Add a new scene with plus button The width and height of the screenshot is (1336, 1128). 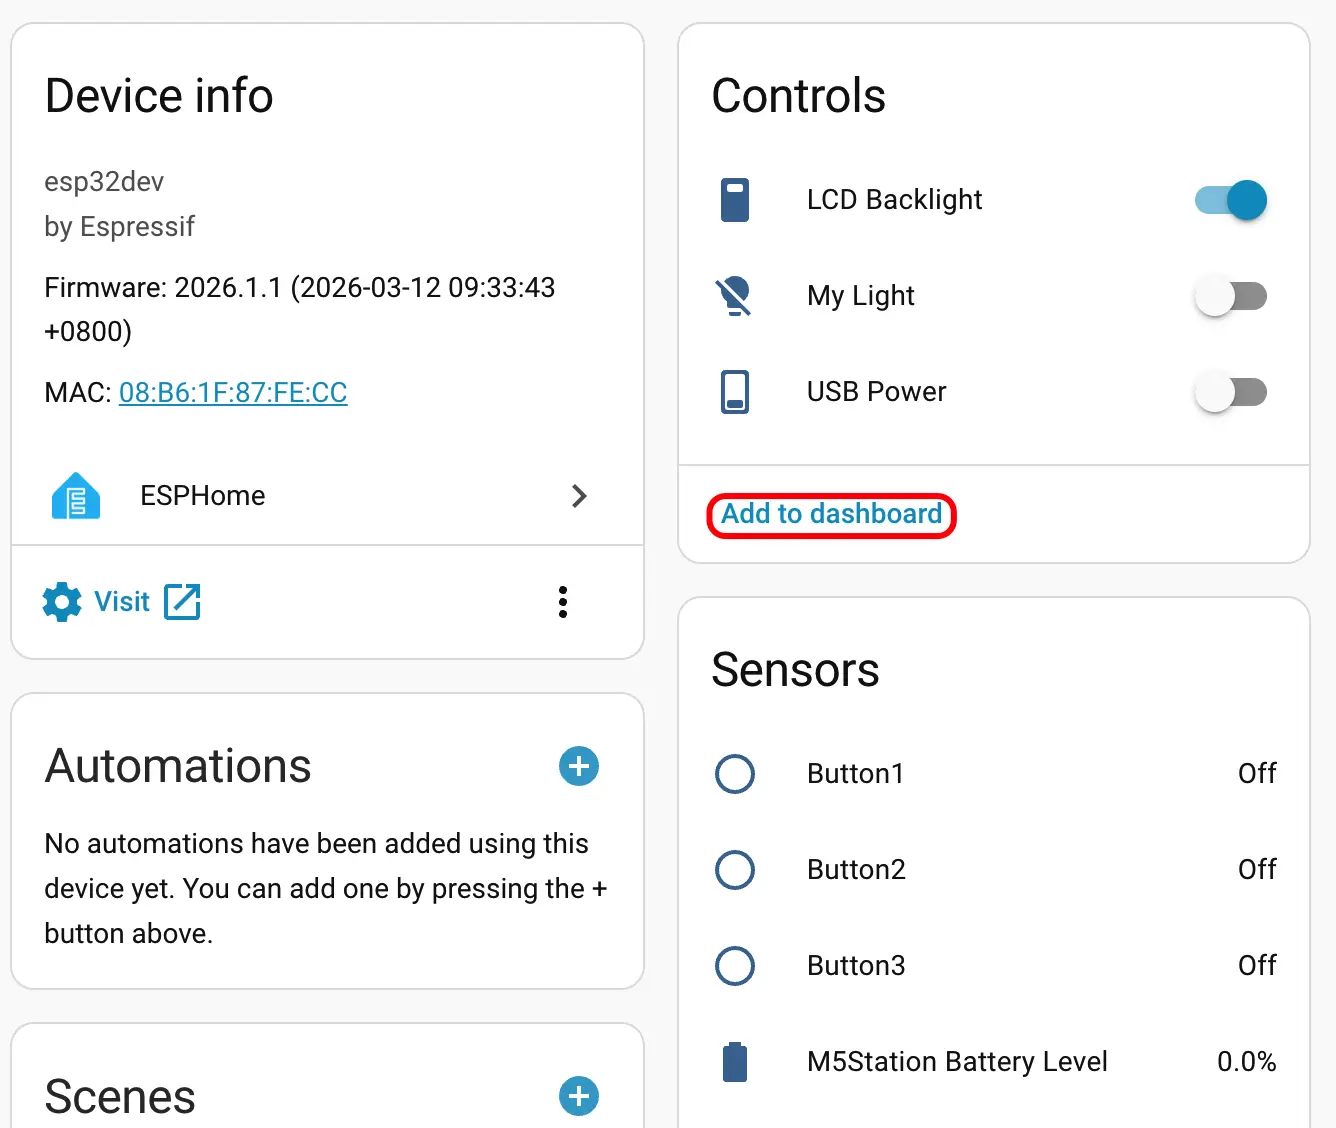tap(579, 1096)
